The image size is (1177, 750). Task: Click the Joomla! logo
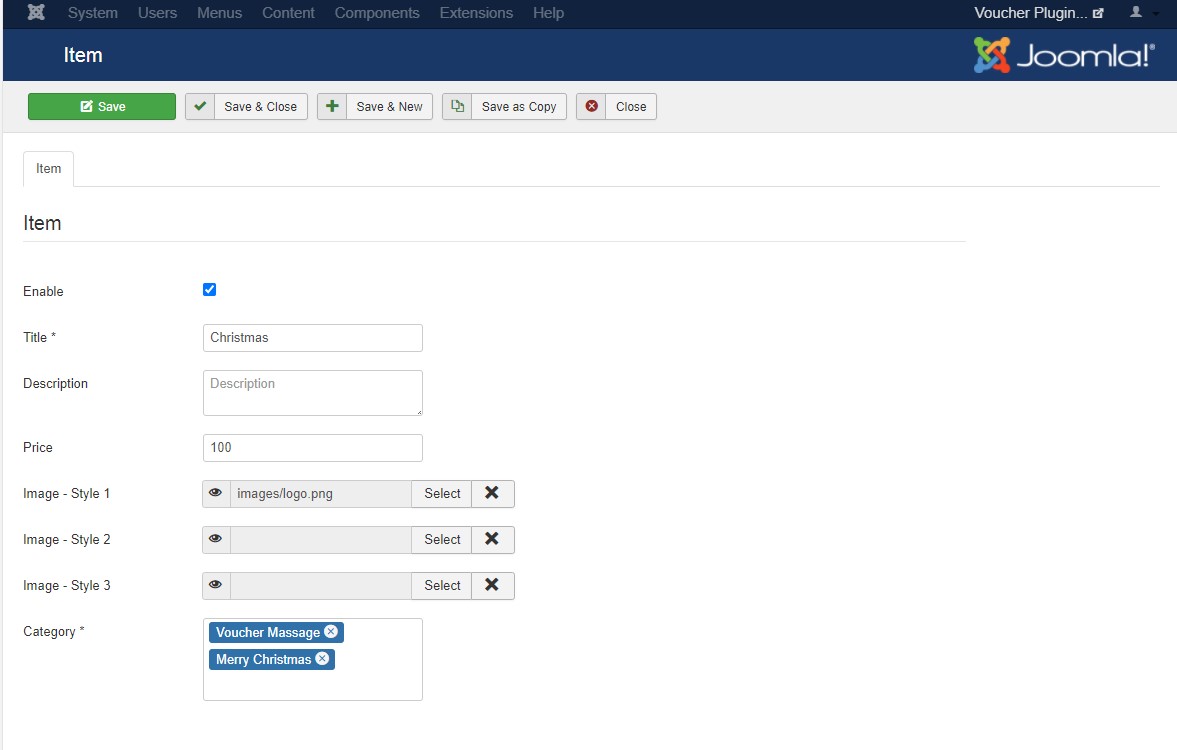(x=1064, y=55)
